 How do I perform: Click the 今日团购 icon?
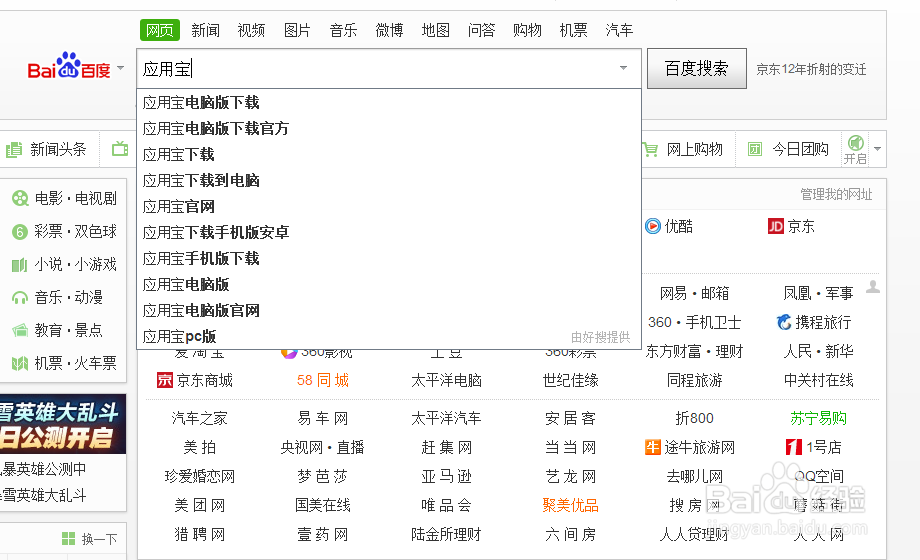755,149
